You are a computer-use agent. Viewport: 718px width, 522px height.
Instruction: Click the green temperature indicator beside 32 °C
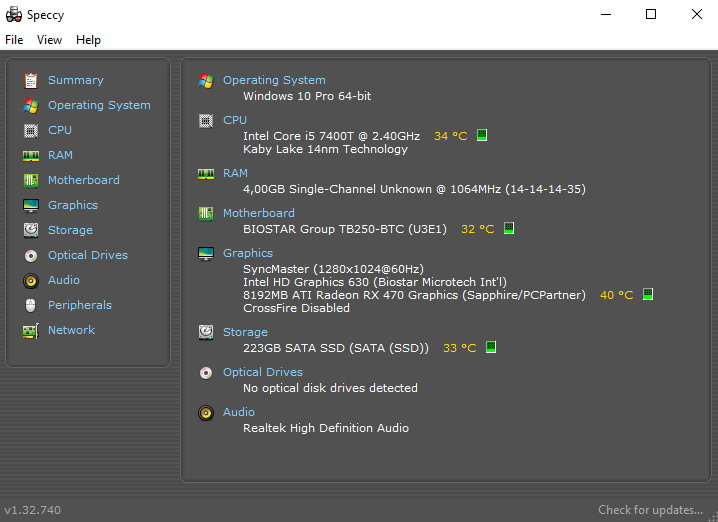pos(509,228)
